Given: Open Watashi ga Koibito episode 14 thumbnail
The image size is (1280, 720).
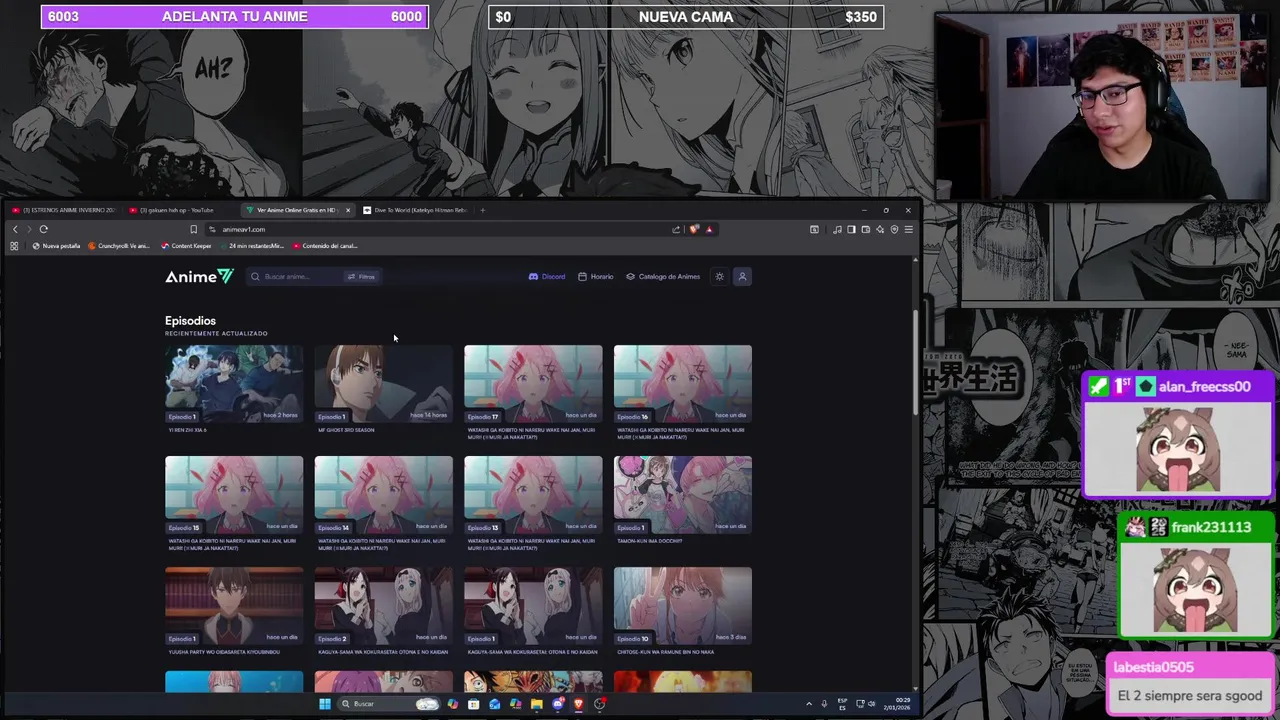Looking at the screenshot, I should pyautogui.click(x=383, y=494).
